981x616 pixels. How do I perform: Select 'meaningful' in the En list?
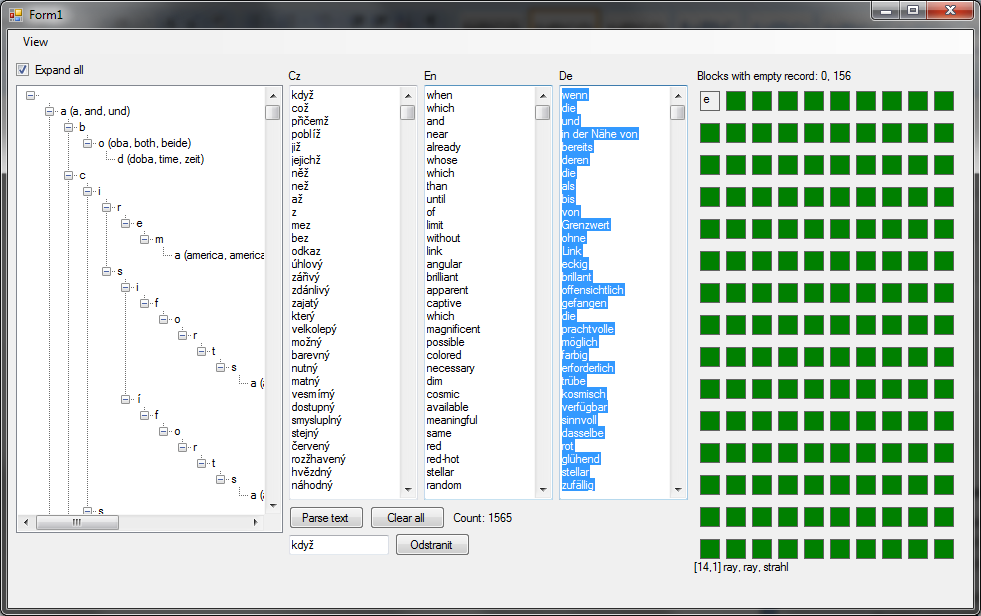click(452, 420)
